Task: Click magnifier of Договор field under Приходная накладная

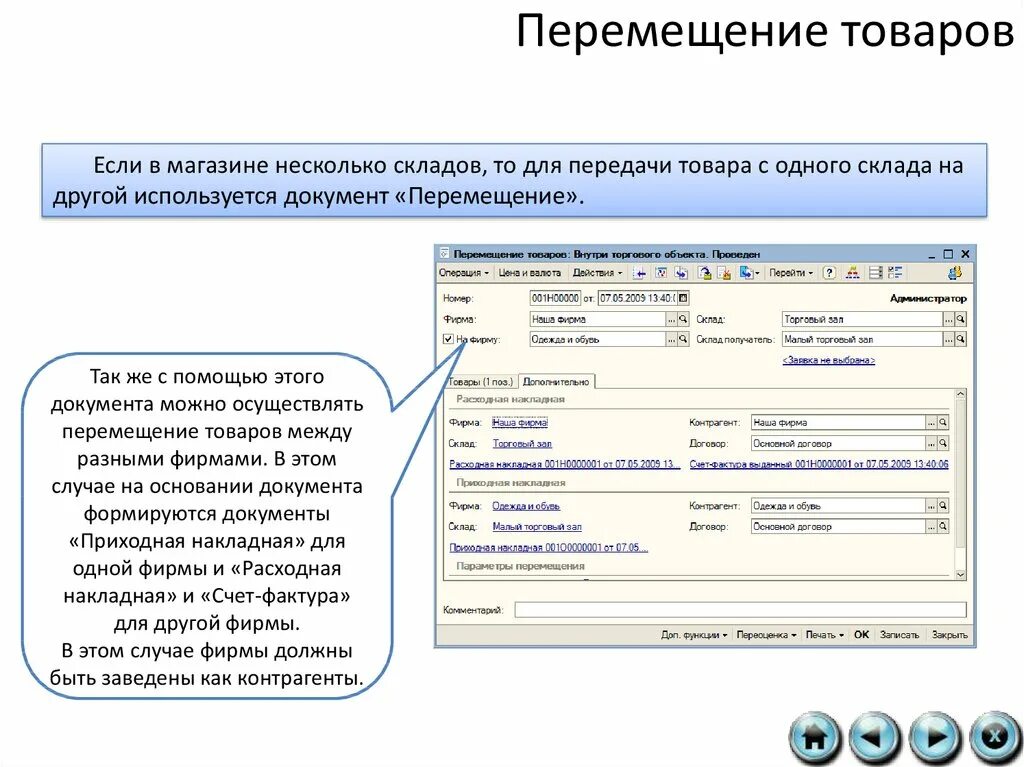Action: pos(943,527)
